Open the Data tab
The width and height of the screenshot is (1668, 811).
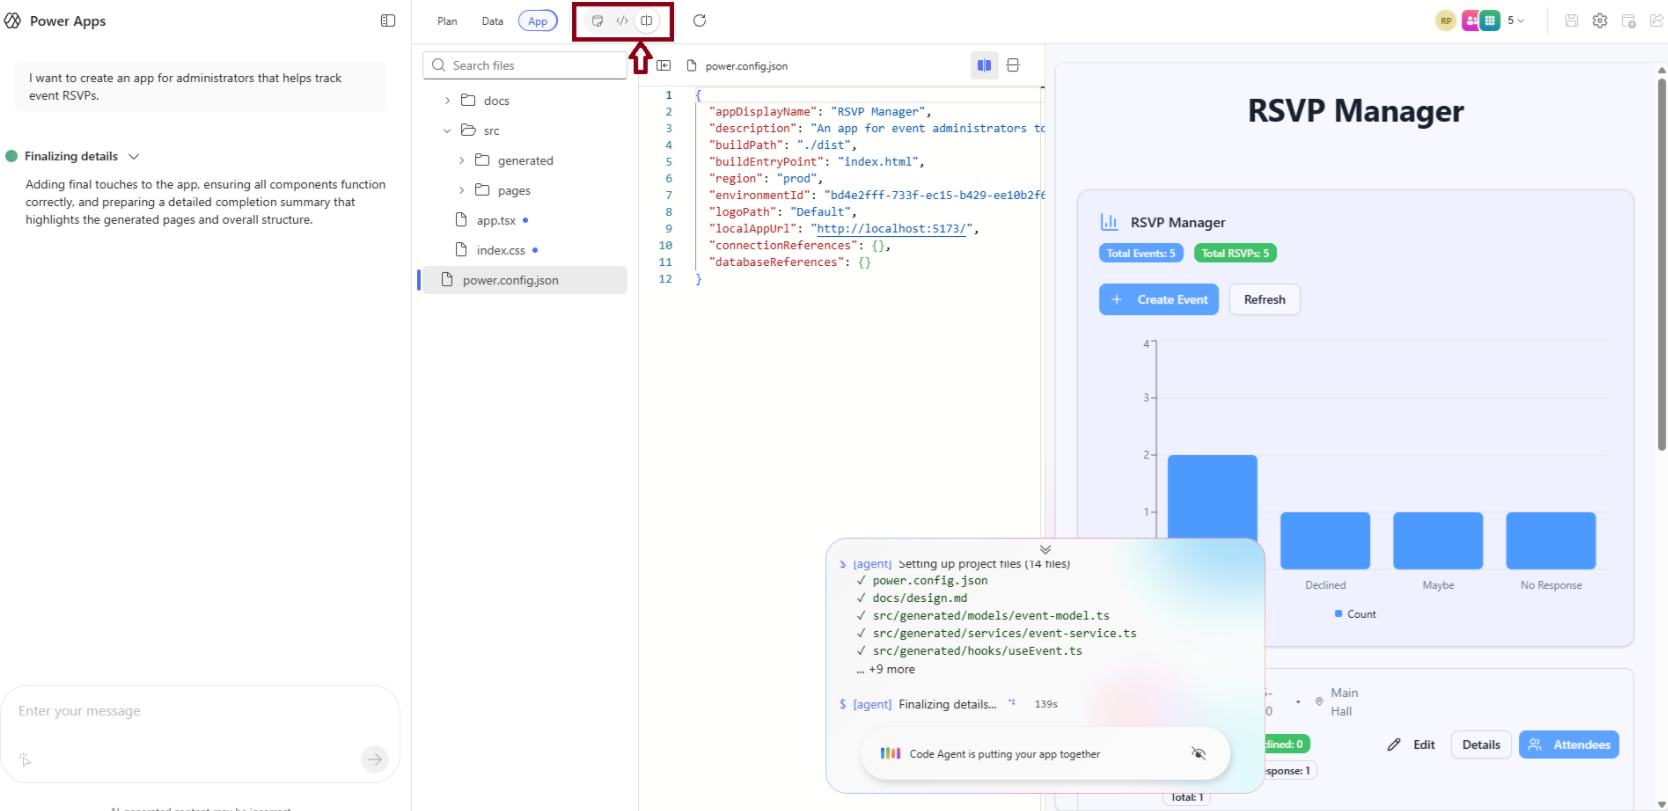click(x=492, y=21)
